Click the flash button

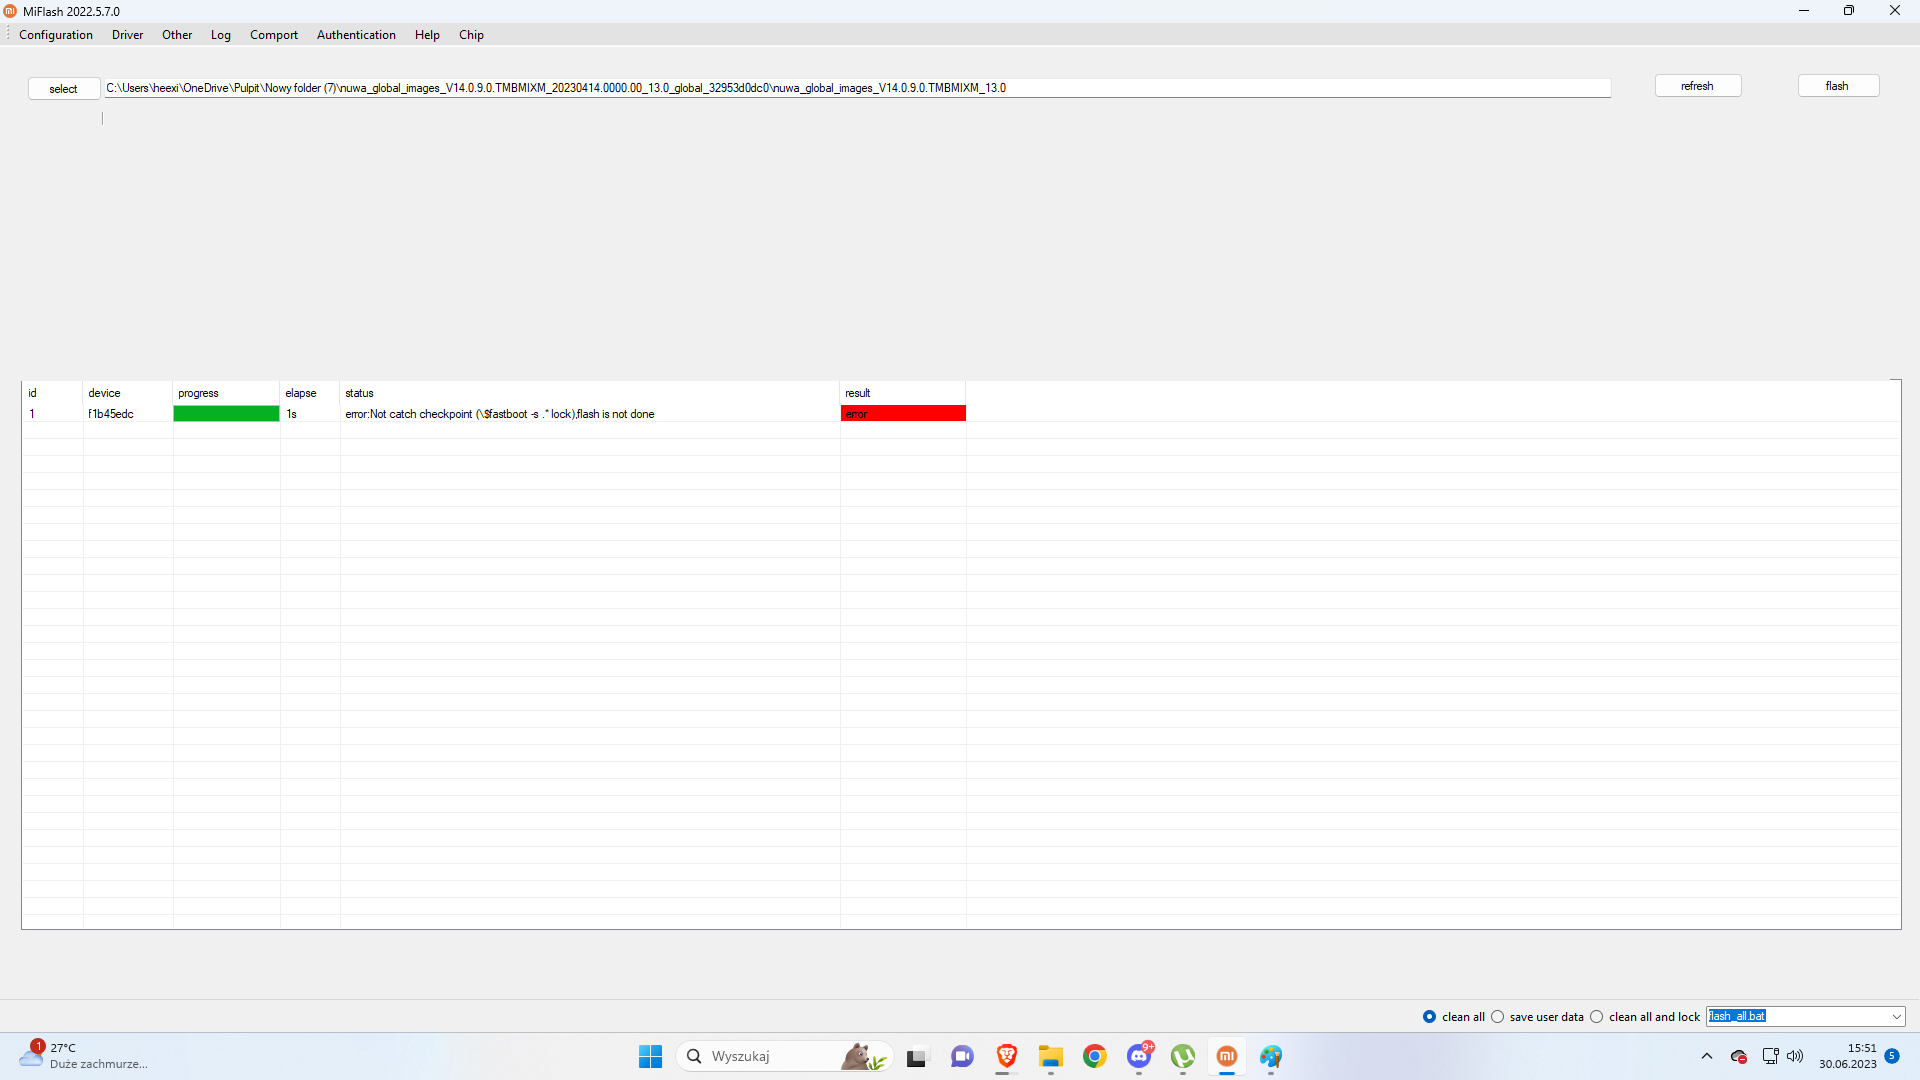click(x=1838, y=86)
